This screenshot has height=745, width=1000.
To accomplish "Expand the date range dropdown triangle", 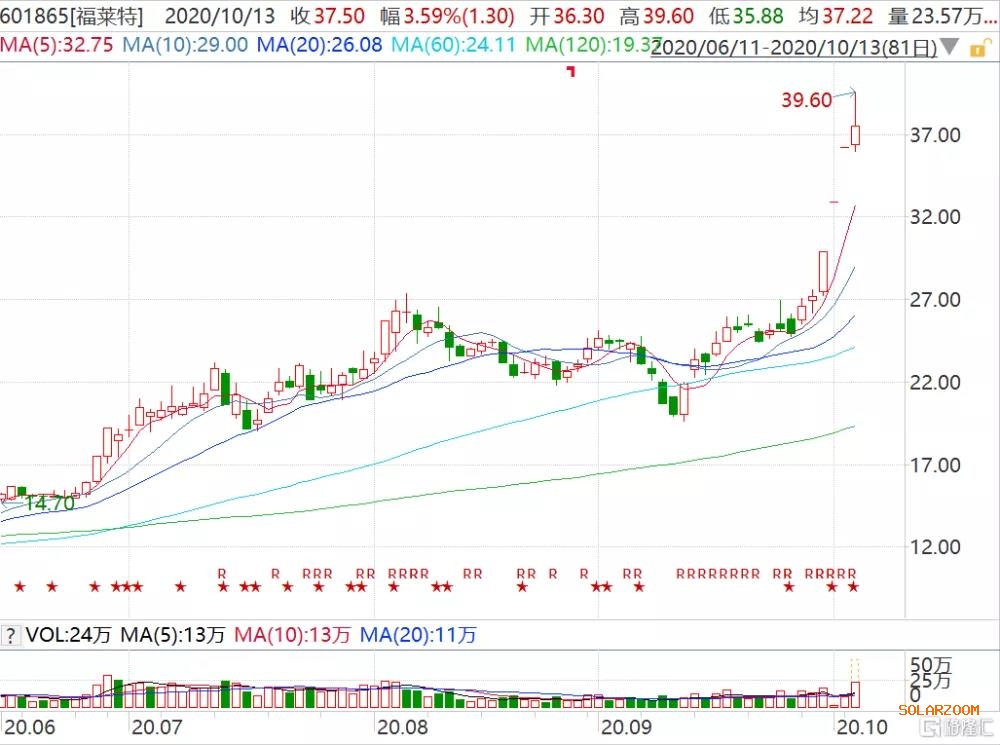I will [x=950, y=47].
